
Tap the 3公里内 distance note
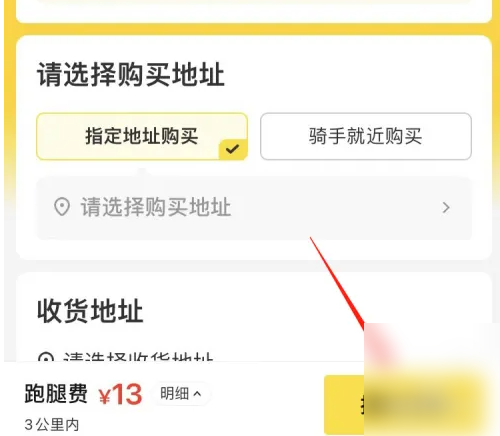[52, 425]
